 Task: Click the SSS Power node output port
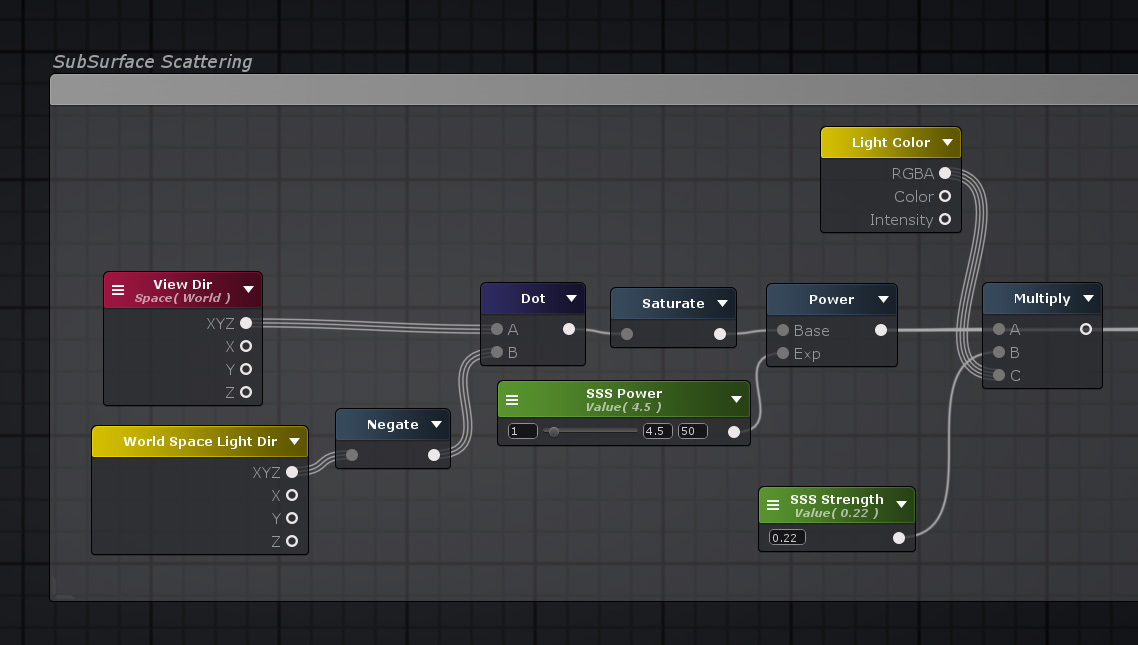pos(734,432)
